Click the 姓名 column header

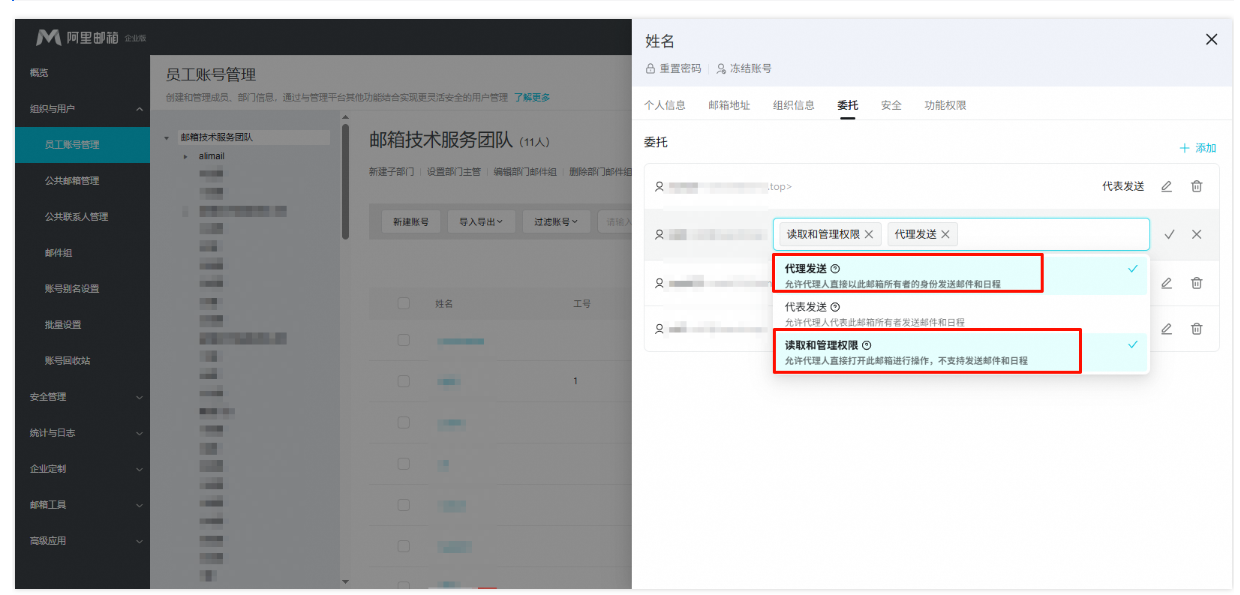[444, 303]
